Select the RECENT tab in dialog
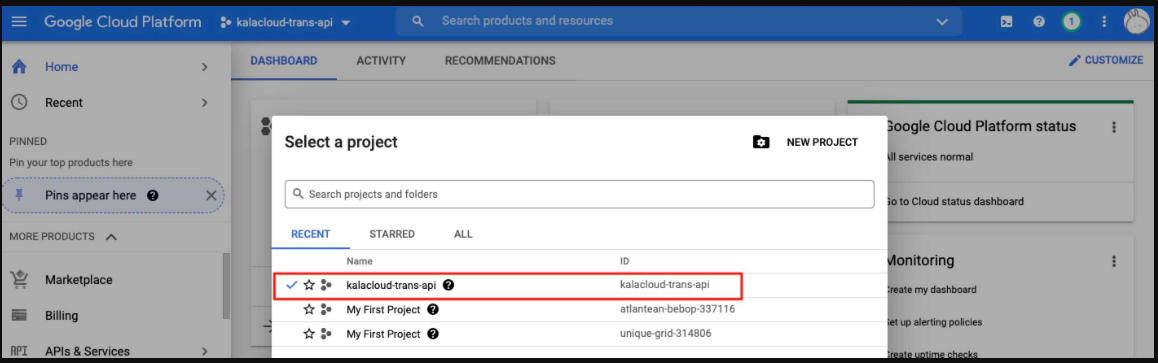1158x363 pixels. [x=310, y=234]
